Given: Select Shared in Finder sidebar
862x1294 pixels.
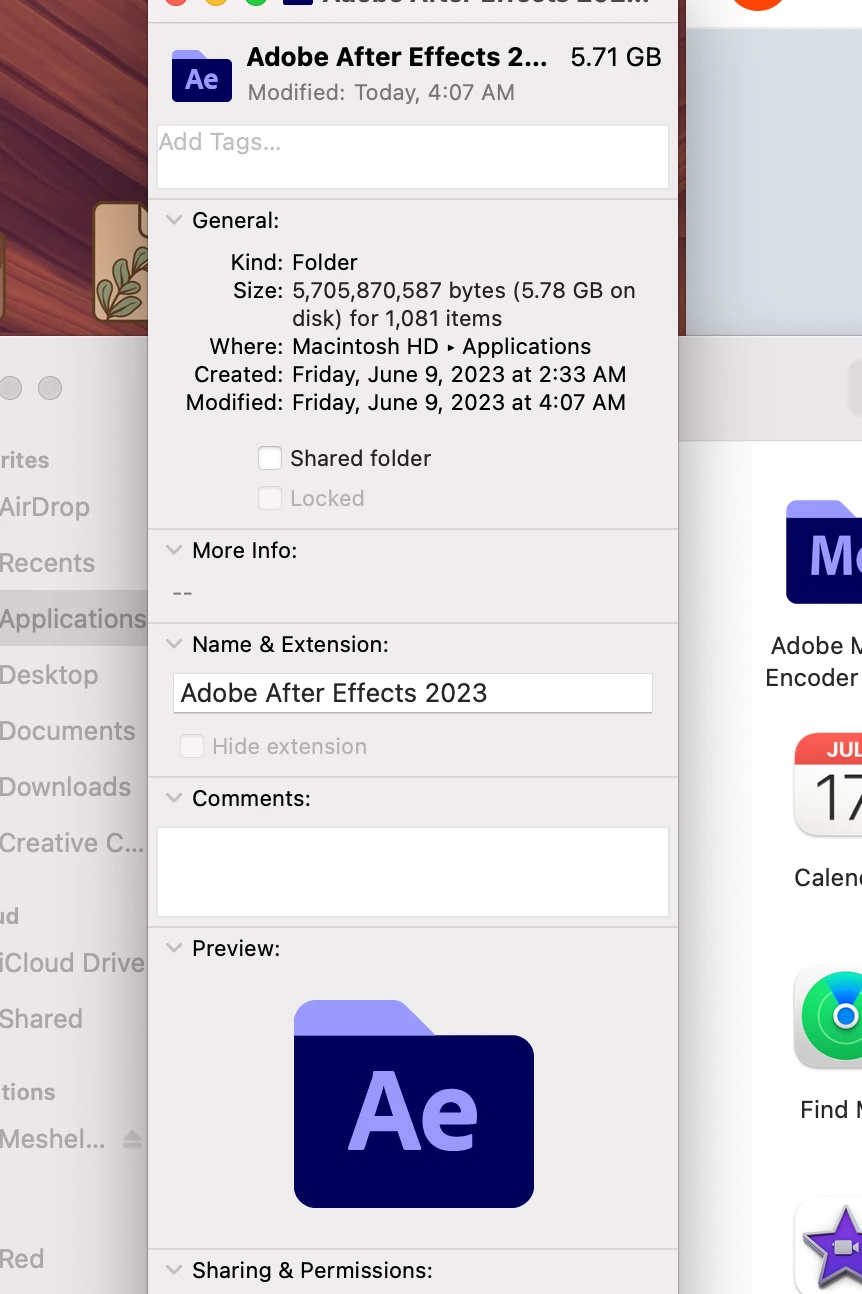Looking at the screenshot, I should coord(42,1019).
